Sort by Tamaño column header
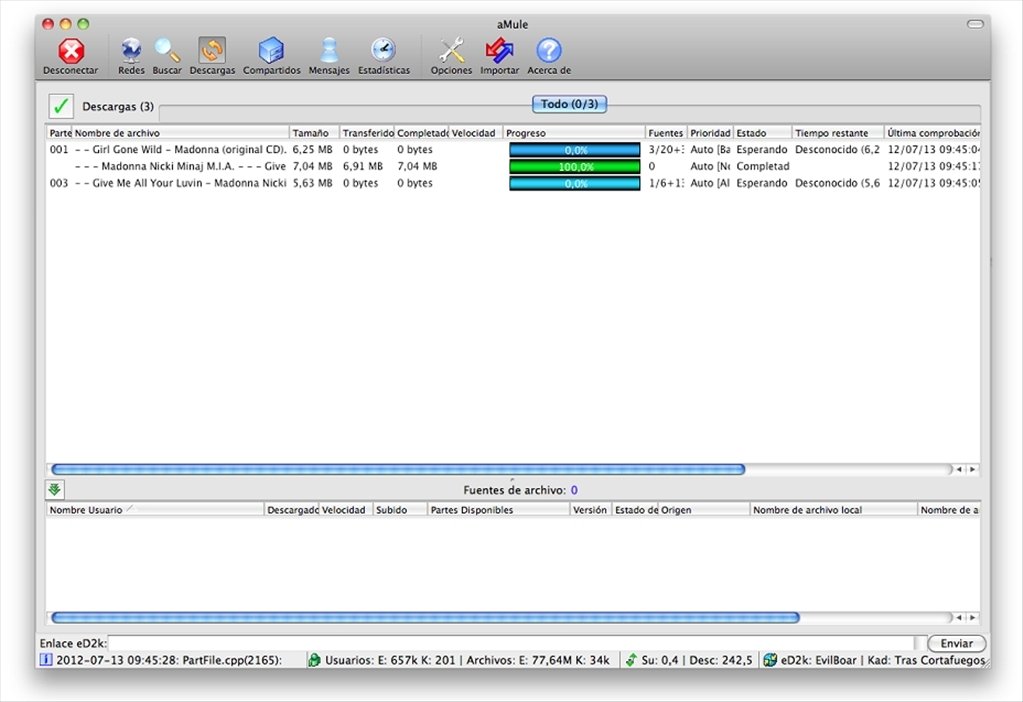 pos(314,132)
